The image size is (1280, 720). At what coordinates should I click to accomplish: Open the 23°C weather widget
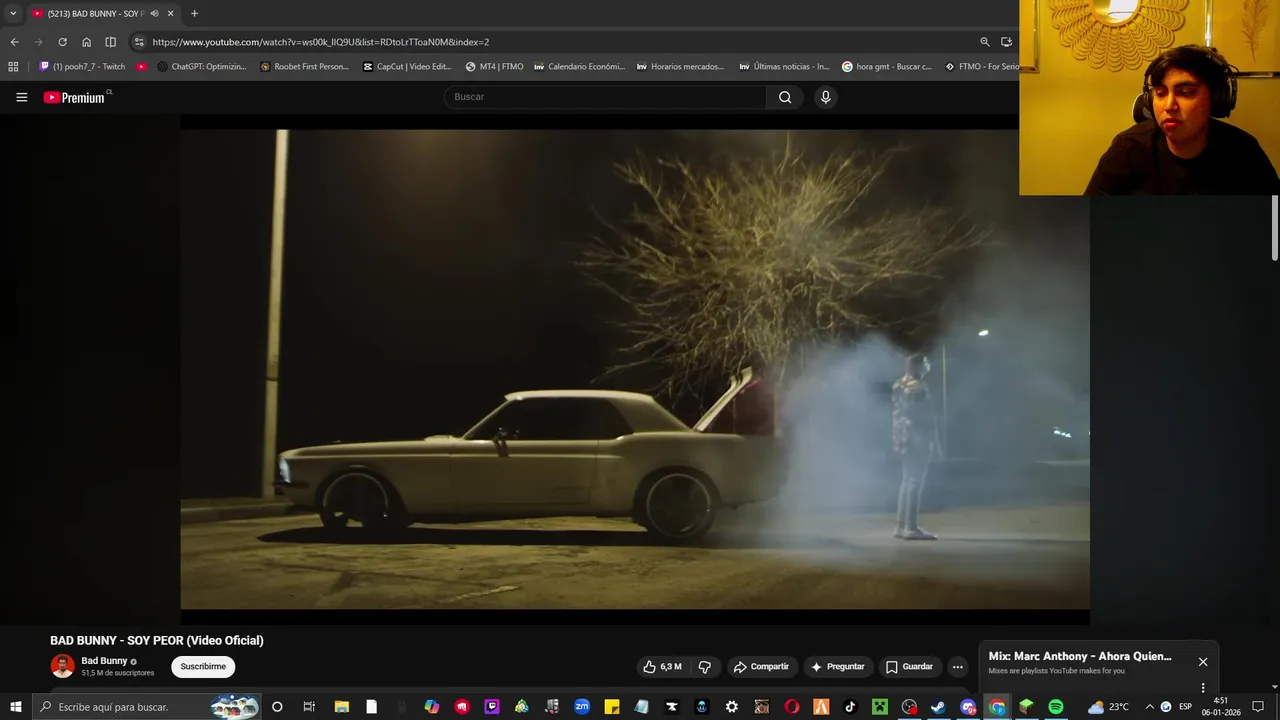tap(1108, 707)
